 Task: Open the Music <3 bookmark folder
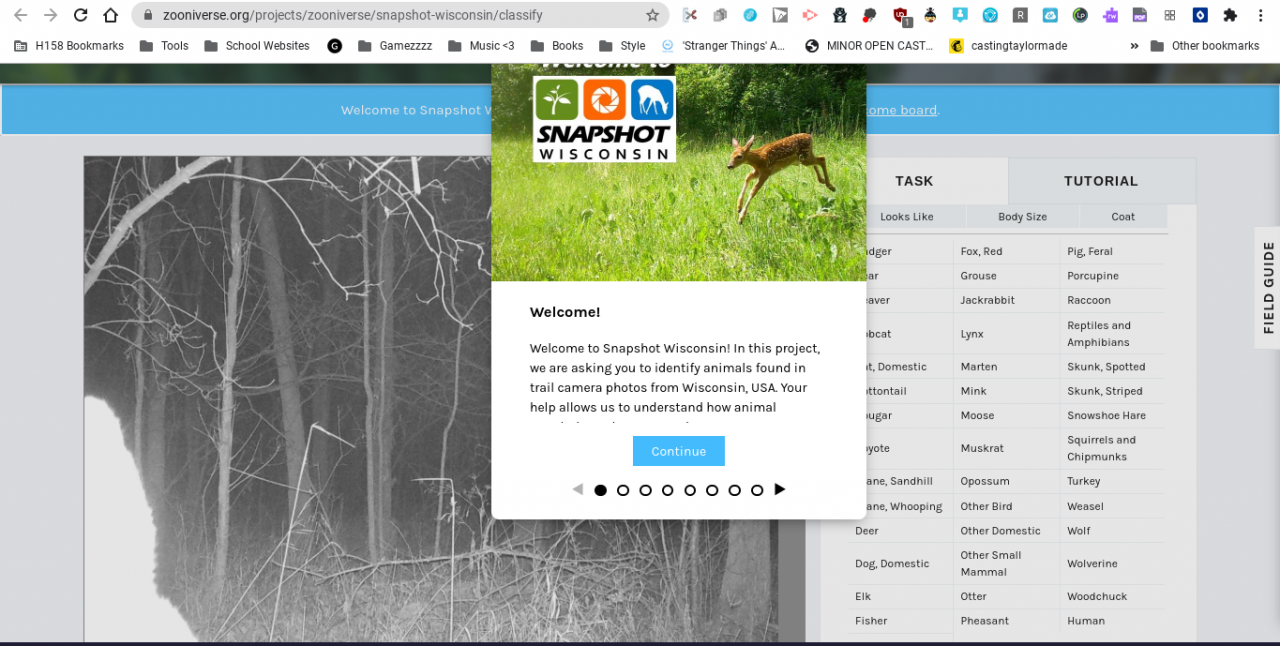481,45
